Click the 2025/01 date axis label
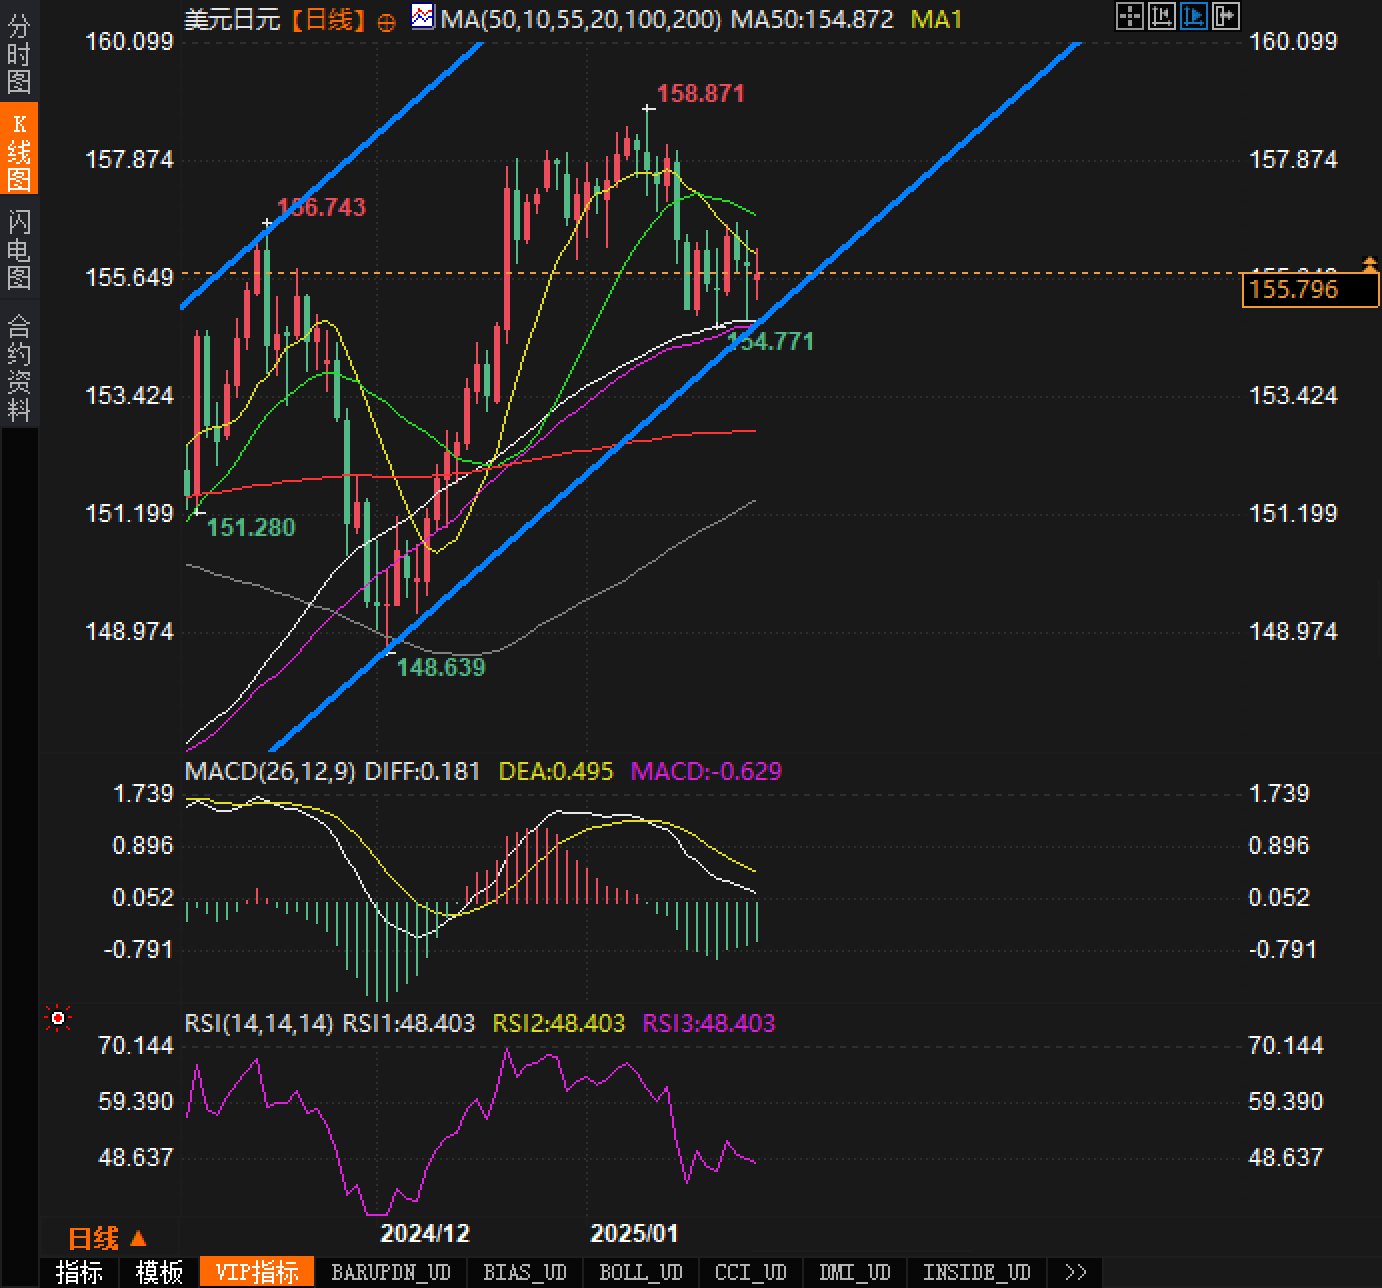 click(634, 1233)
